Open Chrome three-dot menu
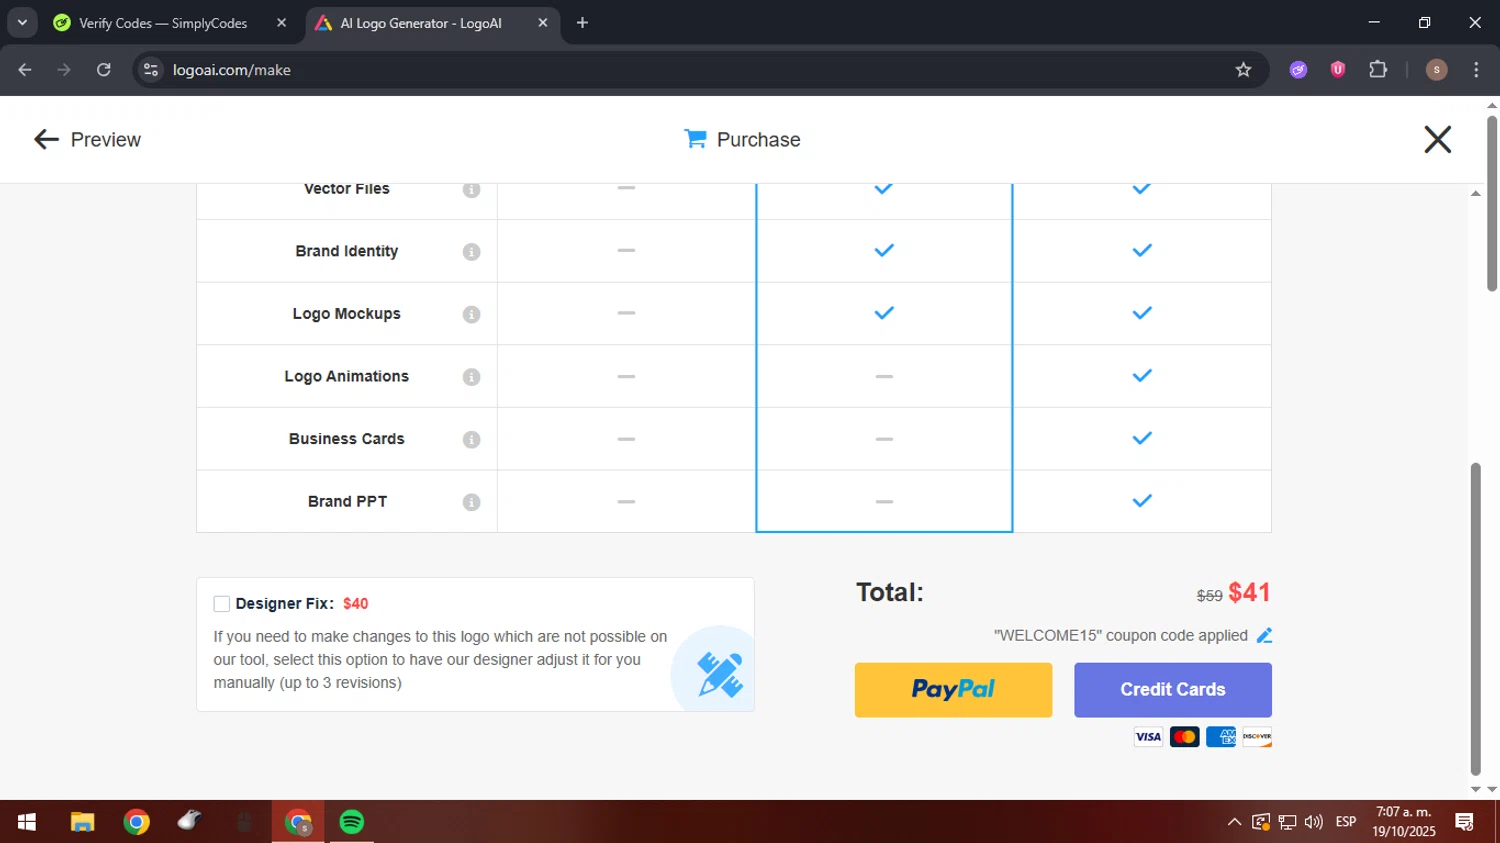 tap(1476, 70)
